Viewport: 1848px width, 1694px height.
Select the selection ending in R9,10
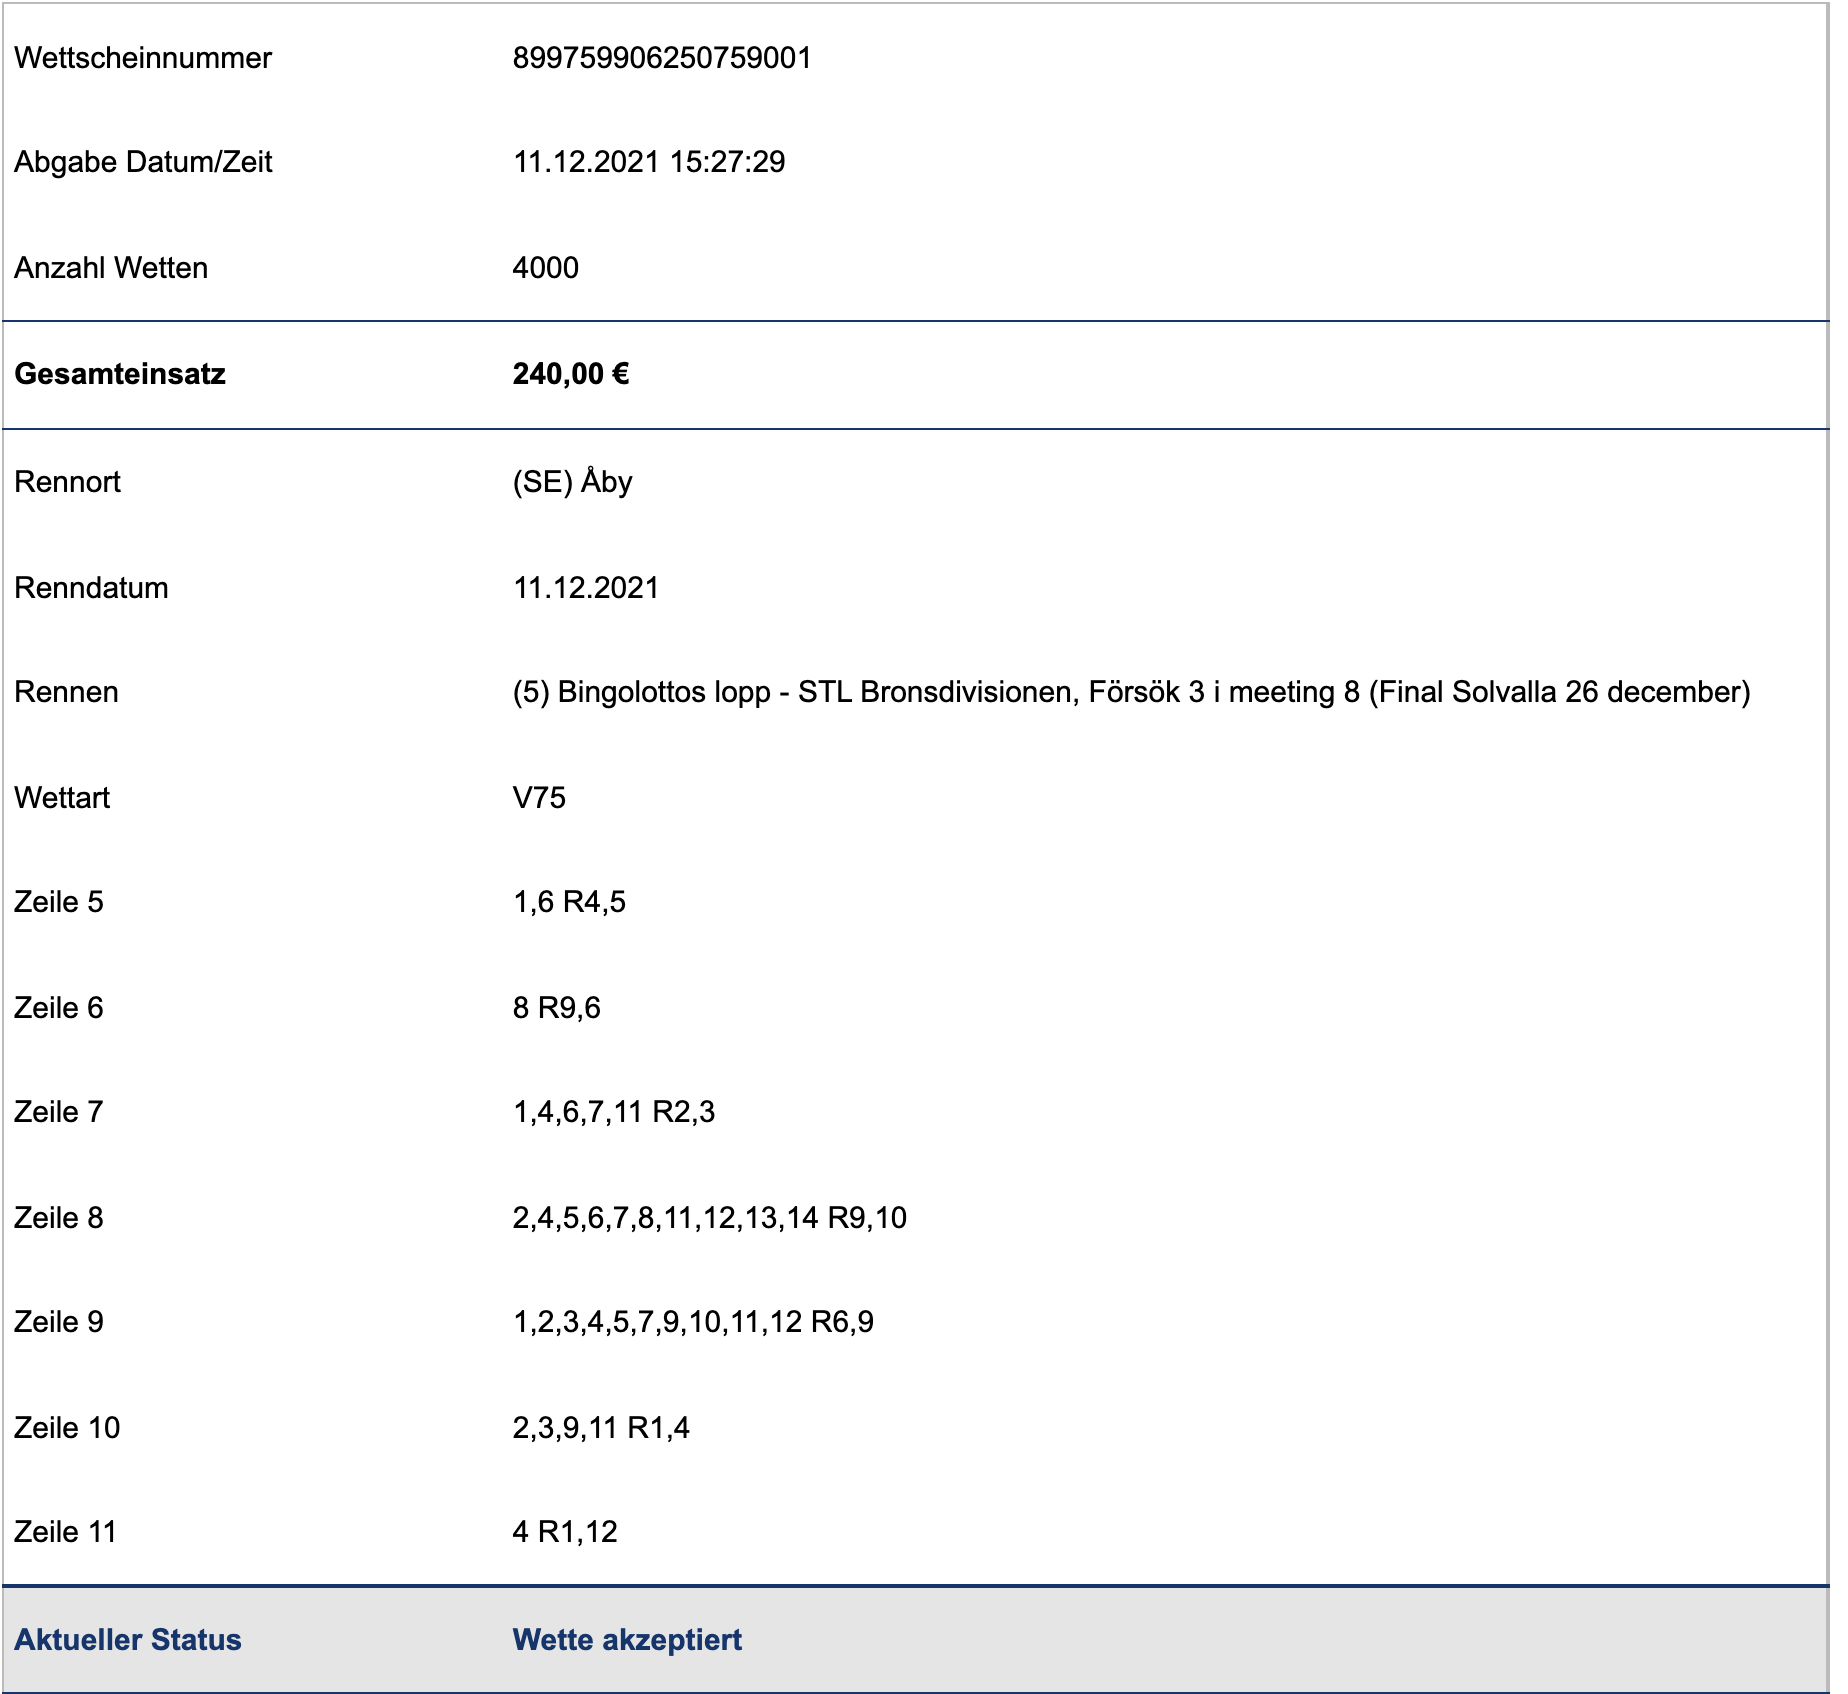[710, 1218]
